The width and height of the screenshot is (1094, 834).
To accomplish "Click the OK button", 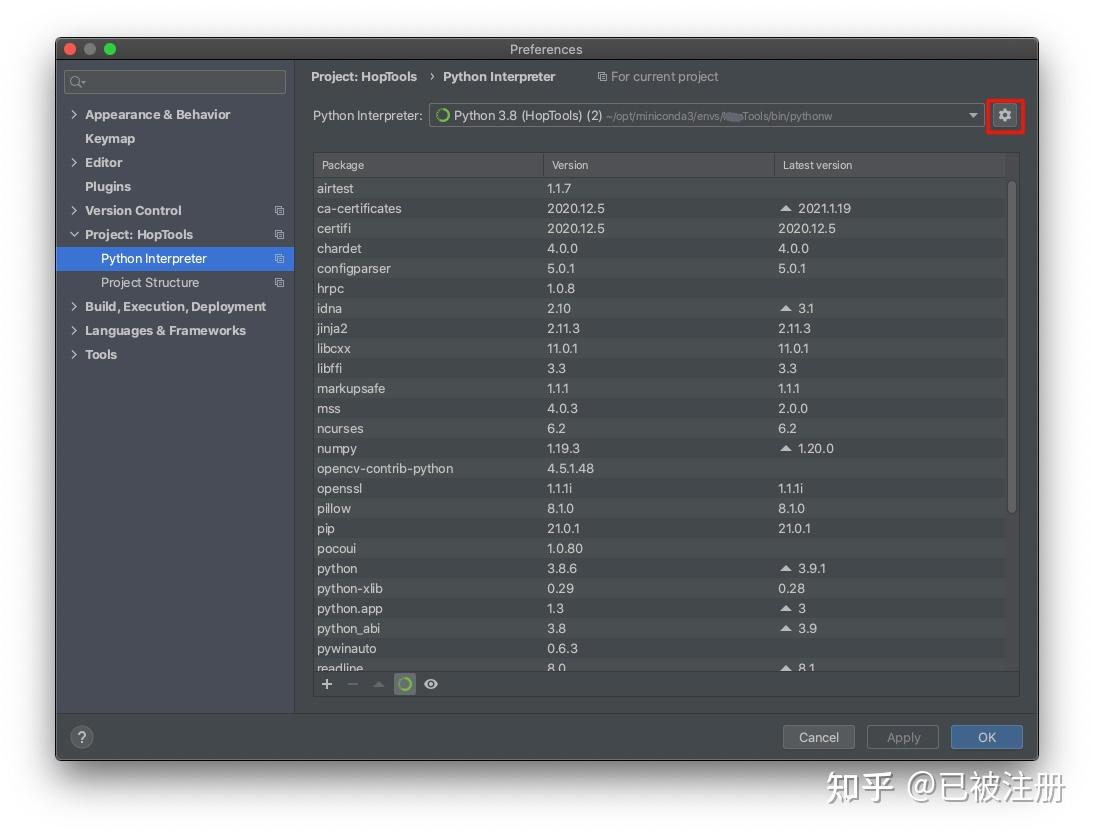I will 987,737.
